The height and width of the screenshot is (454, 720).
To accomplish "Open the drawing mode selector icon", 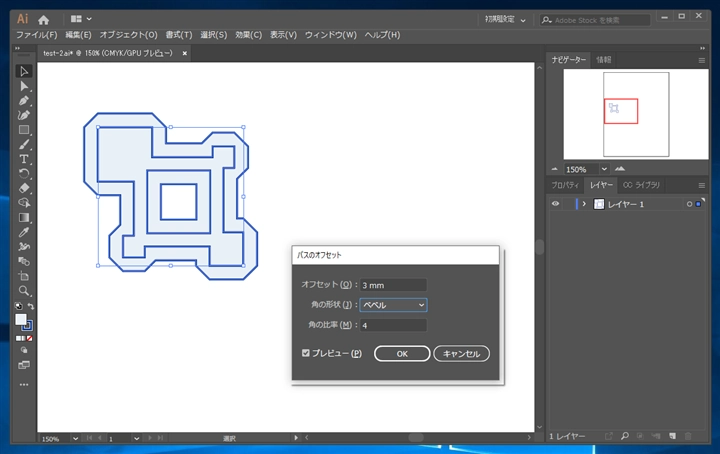I will coord(24,350).
